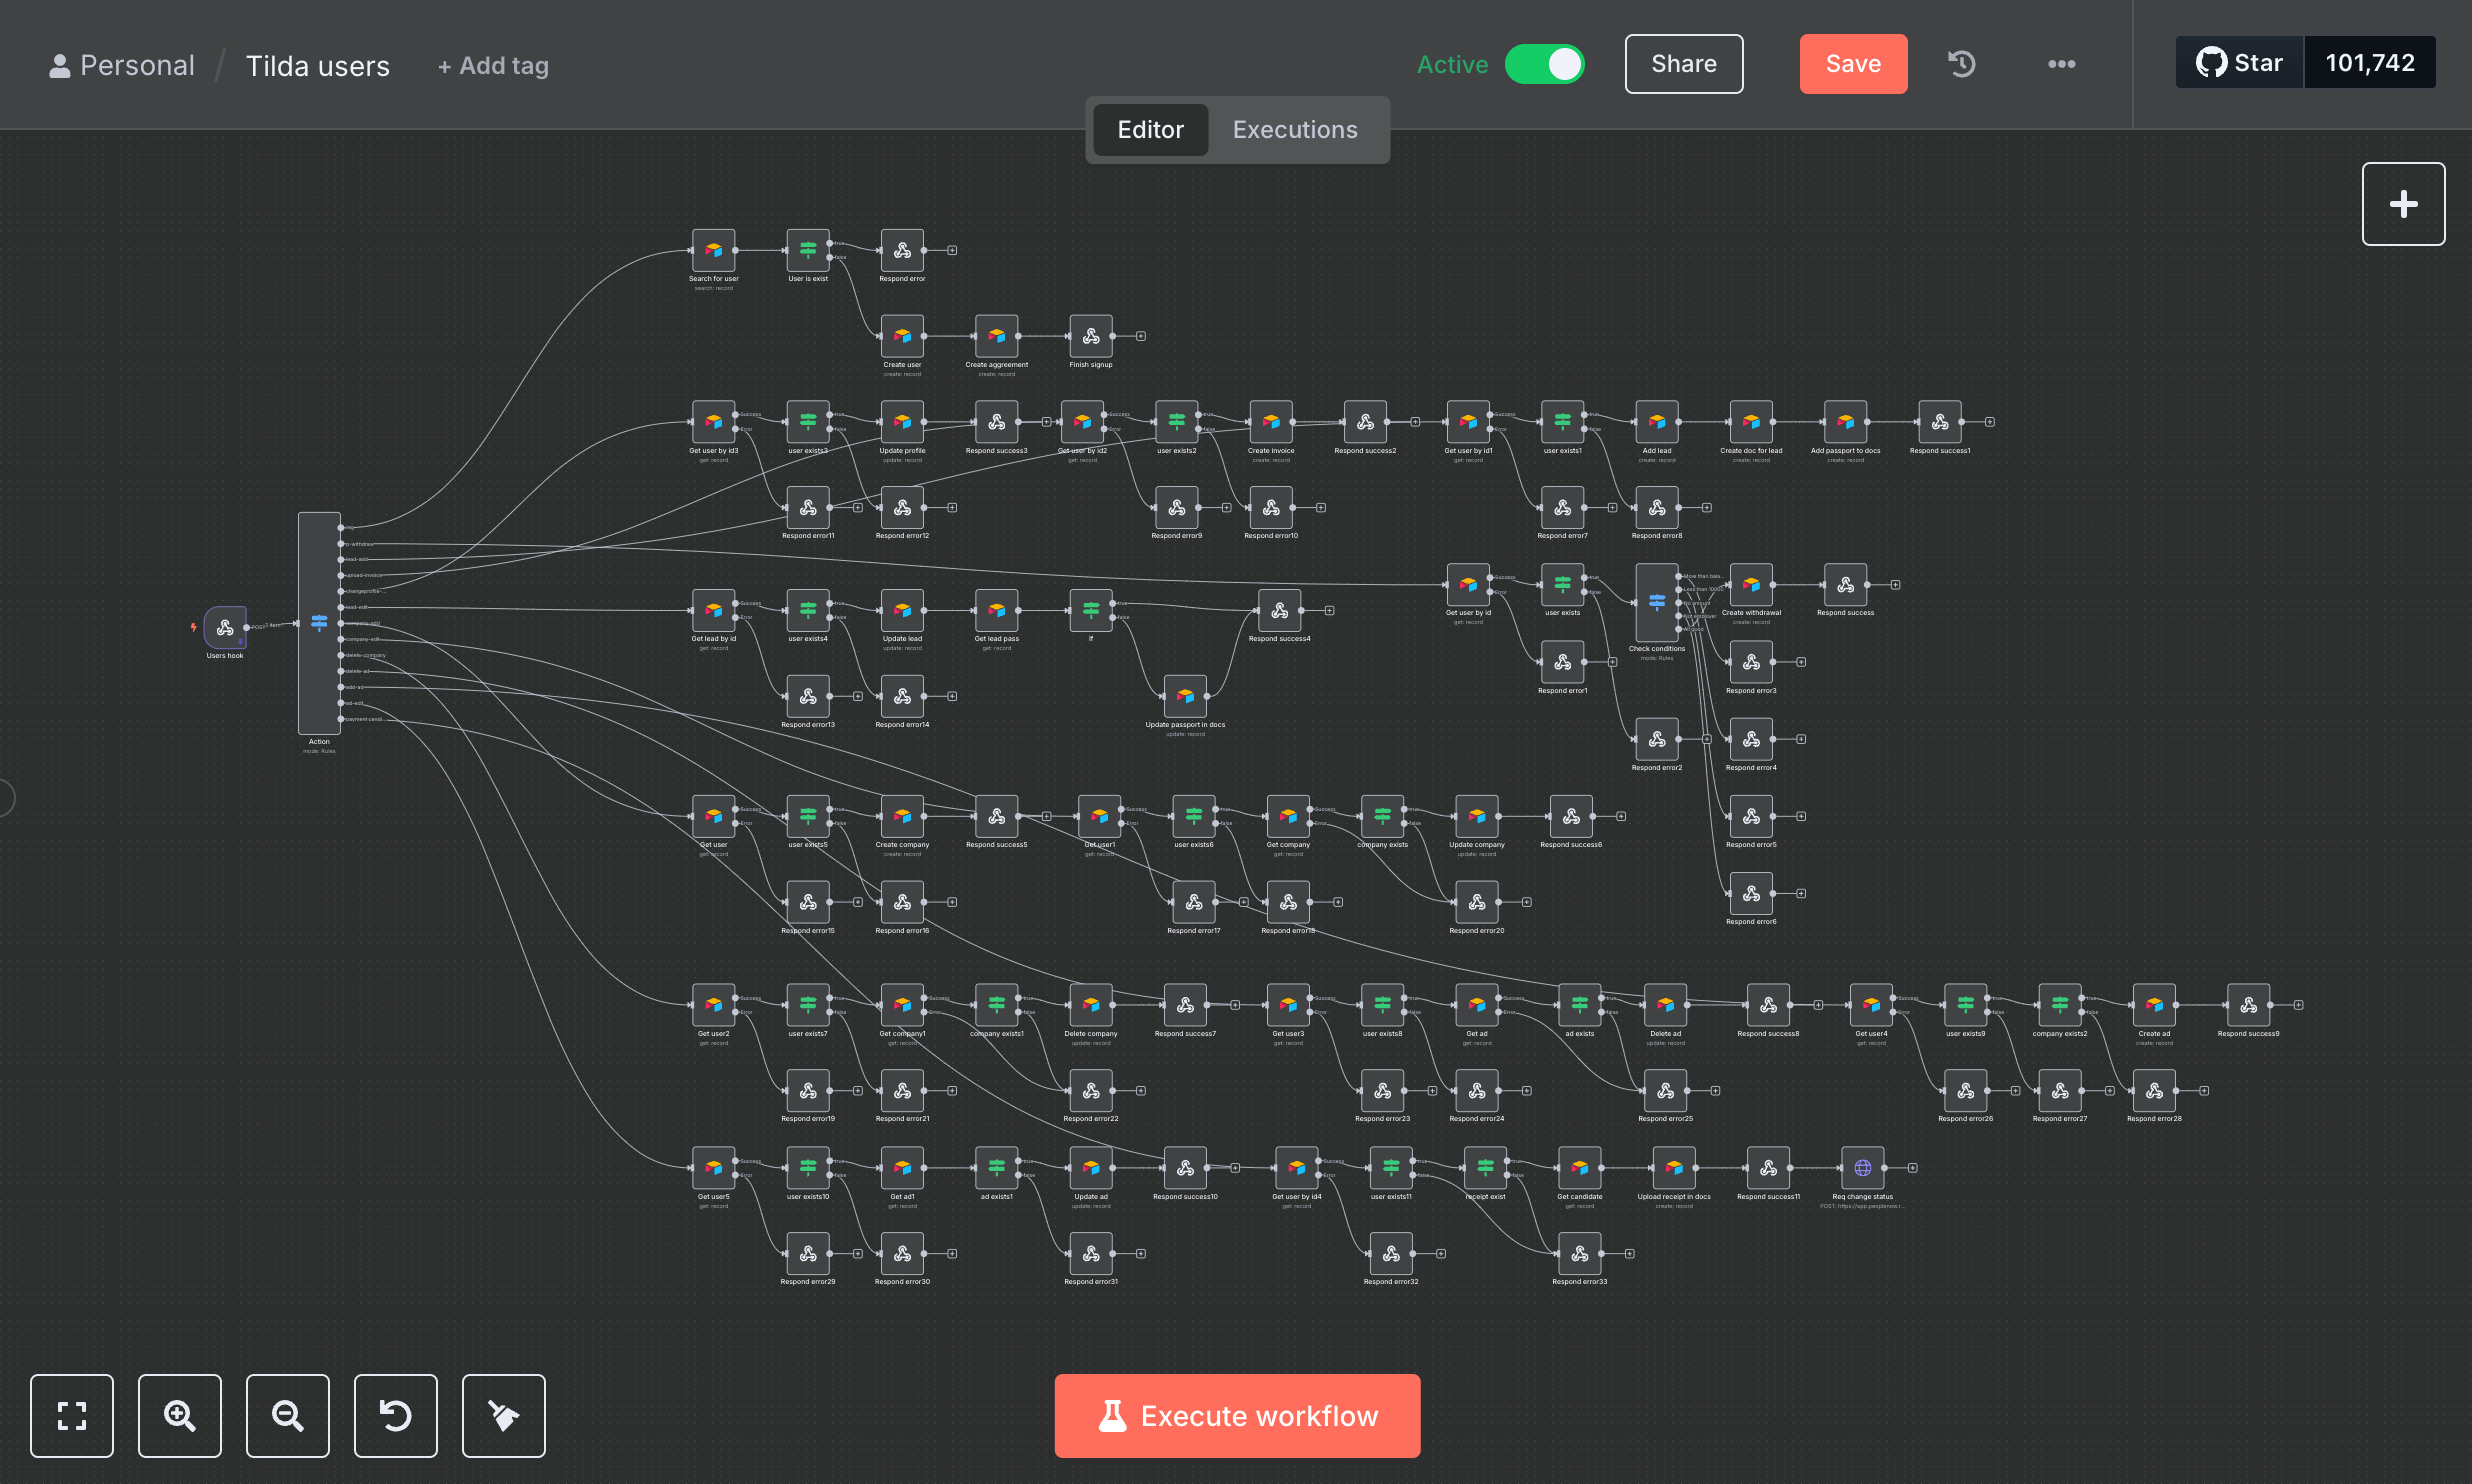Click the tidy up workflow broom icon
The height and width of the screenshot is (1484, 2472).
(504, 1415)
